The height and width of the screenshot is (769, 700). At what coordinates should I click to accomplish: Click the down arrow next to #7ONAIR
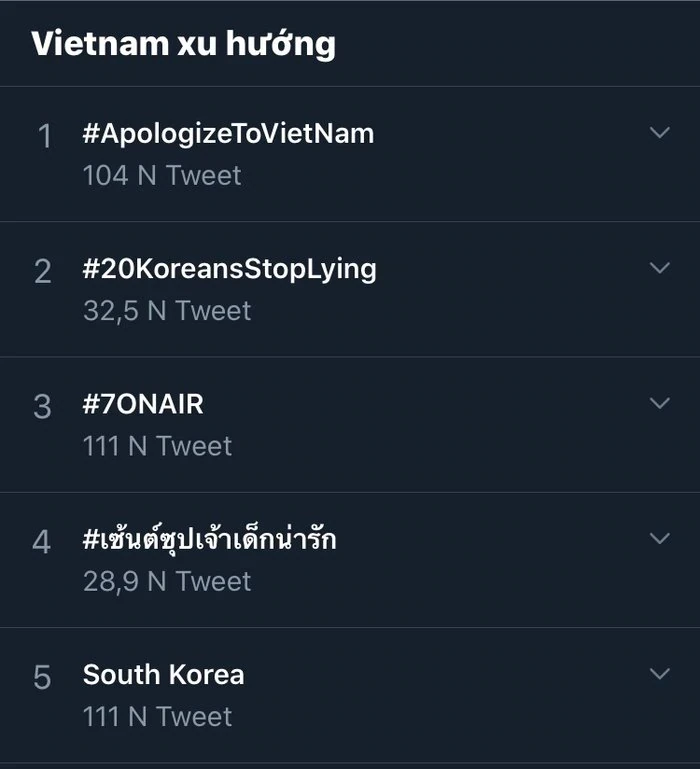(659, 403)
